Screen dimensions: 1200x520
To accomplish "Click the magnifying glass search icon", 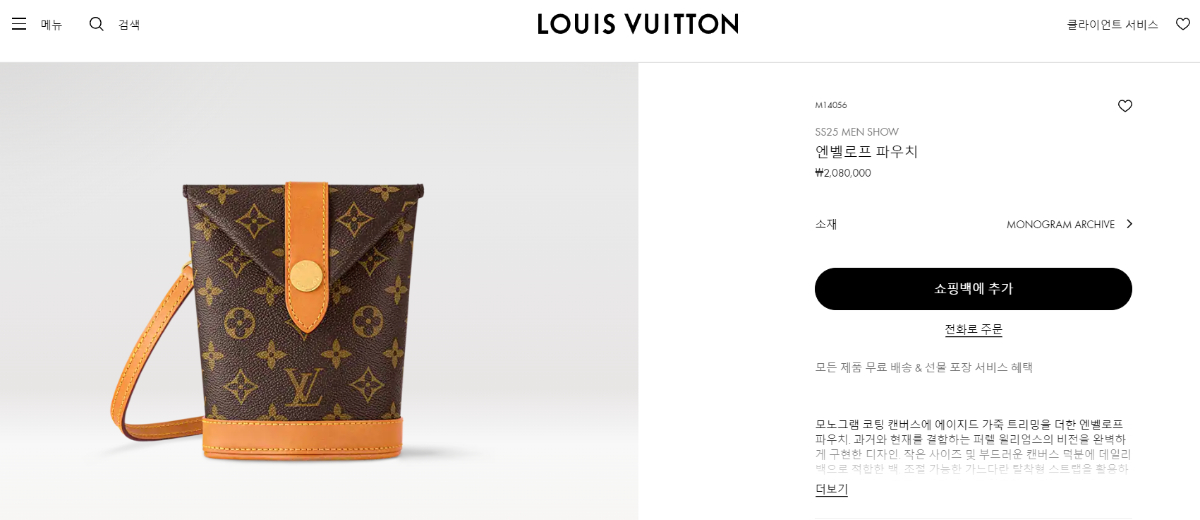I will 96,24.
